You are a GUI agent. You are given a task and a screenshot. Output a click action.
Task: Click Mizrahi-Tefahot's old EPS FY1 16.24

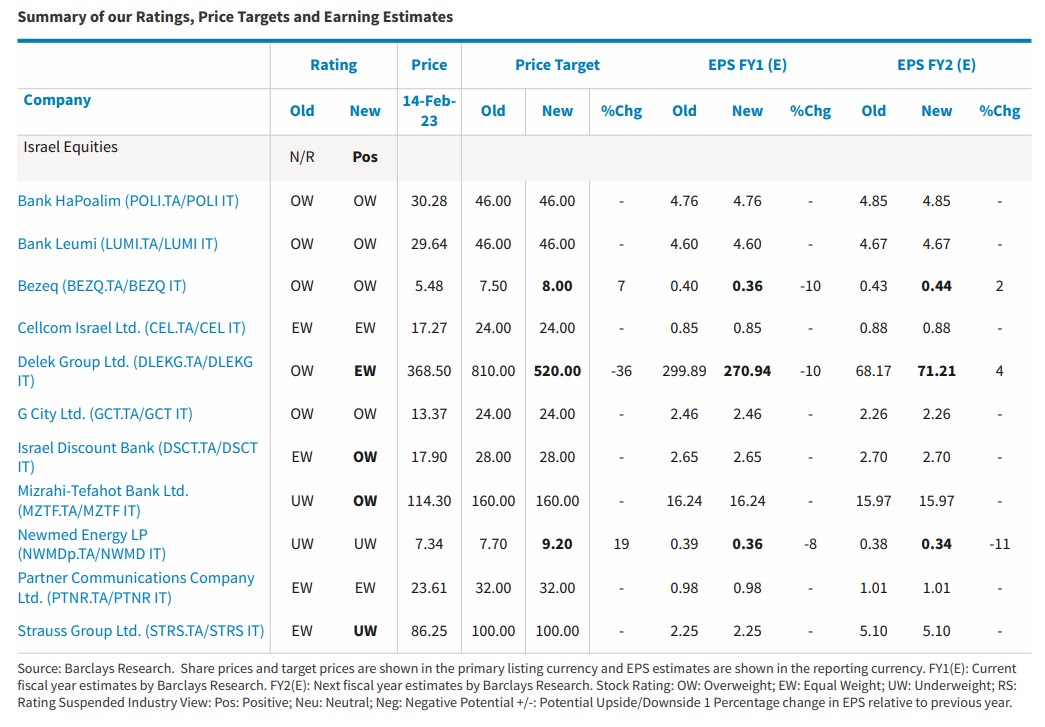click(684, 500)
